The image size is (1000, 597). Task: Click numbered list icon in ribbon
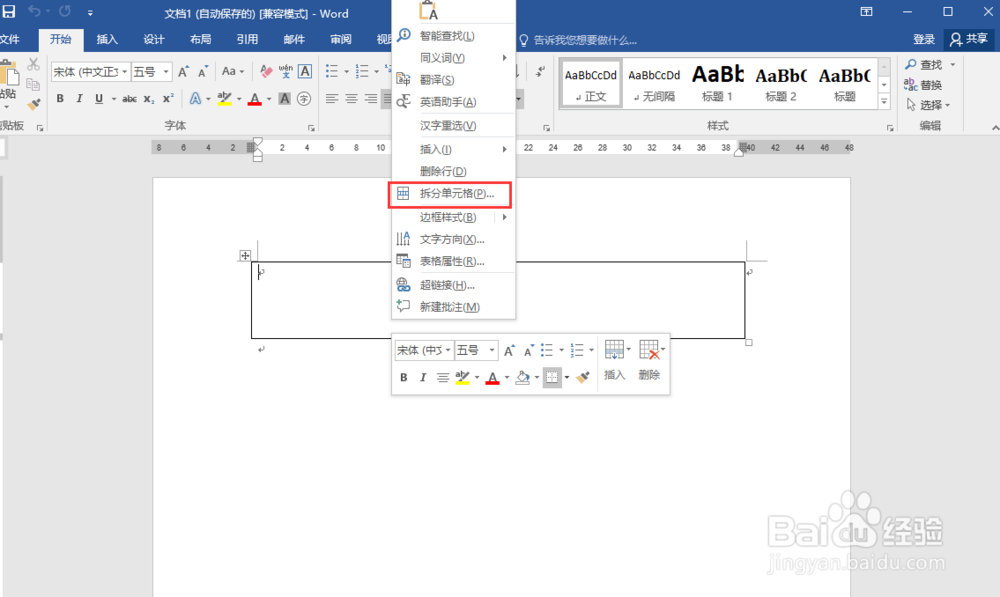pos(362,71)
